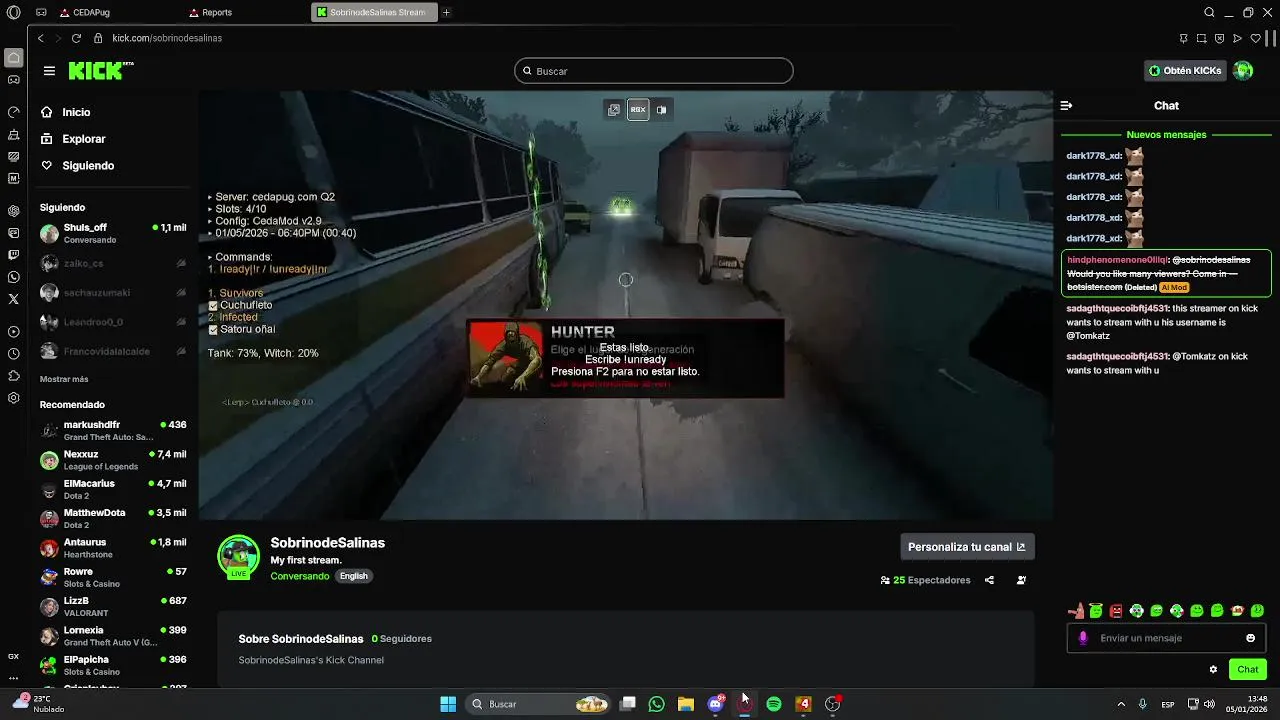Open ElMacarius recommended channel
Viewport: 1280px width, 720px height.
click(113, 489)
